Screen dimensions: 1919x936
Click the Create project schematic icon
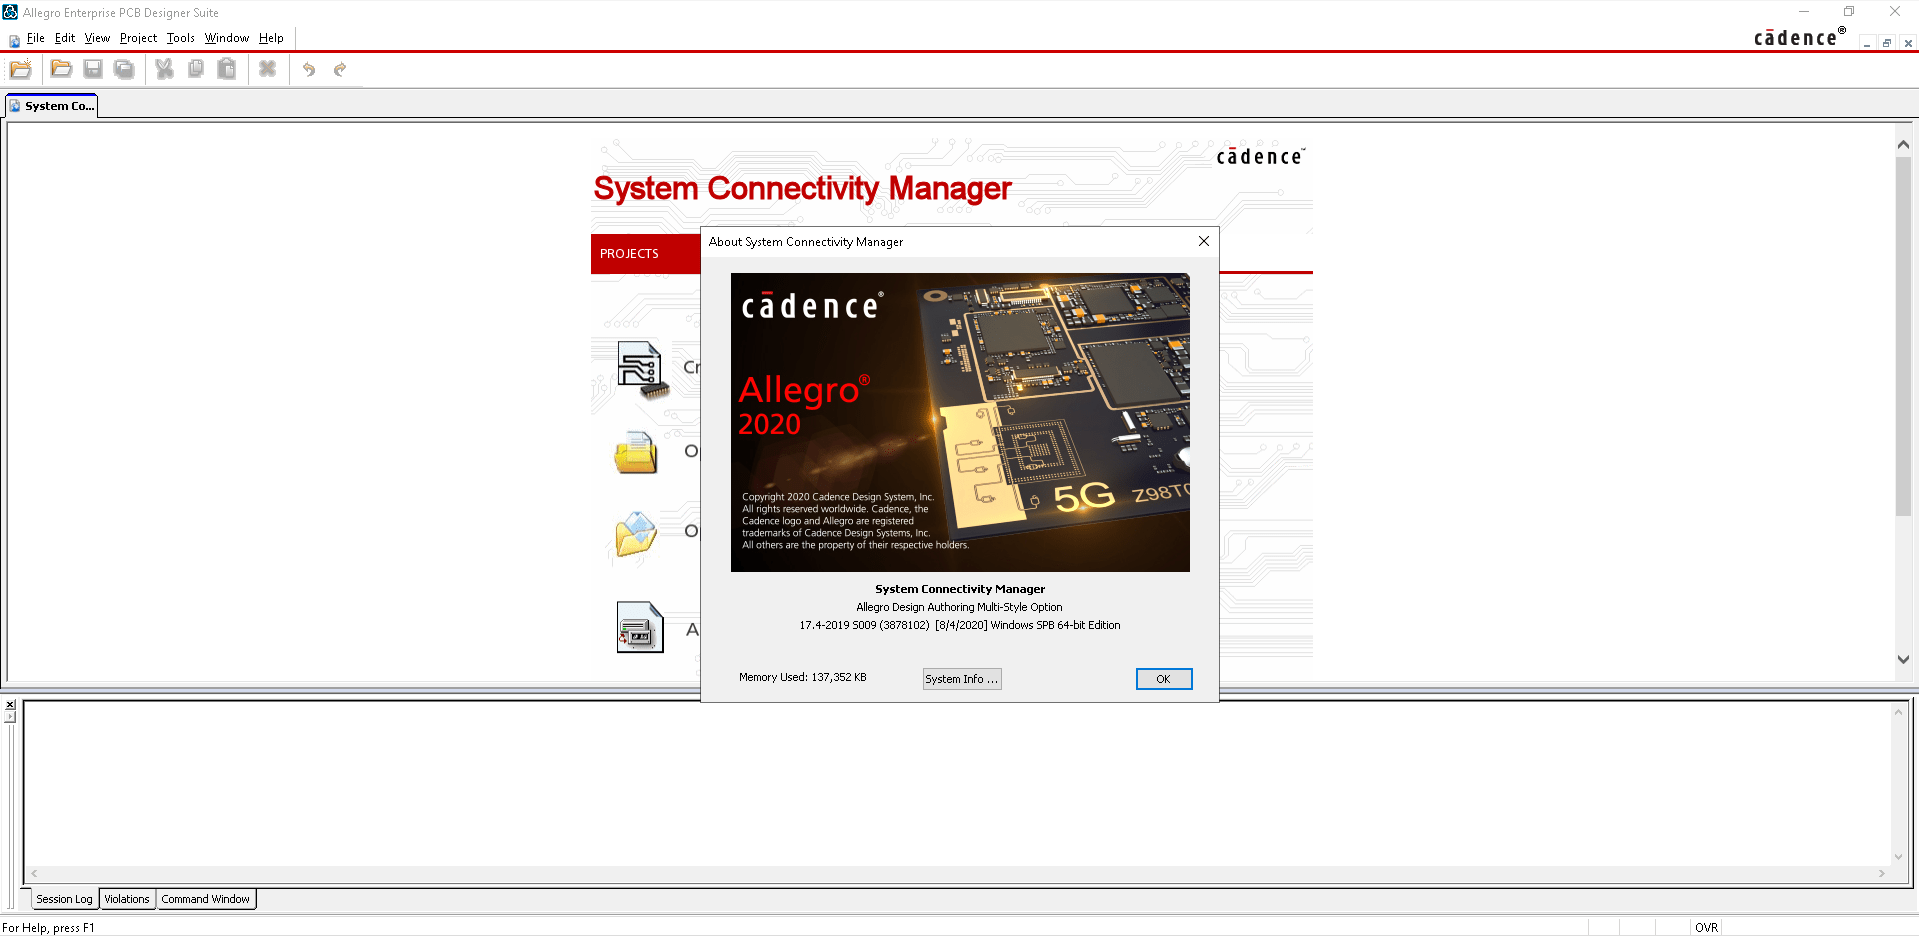point(642,369)
